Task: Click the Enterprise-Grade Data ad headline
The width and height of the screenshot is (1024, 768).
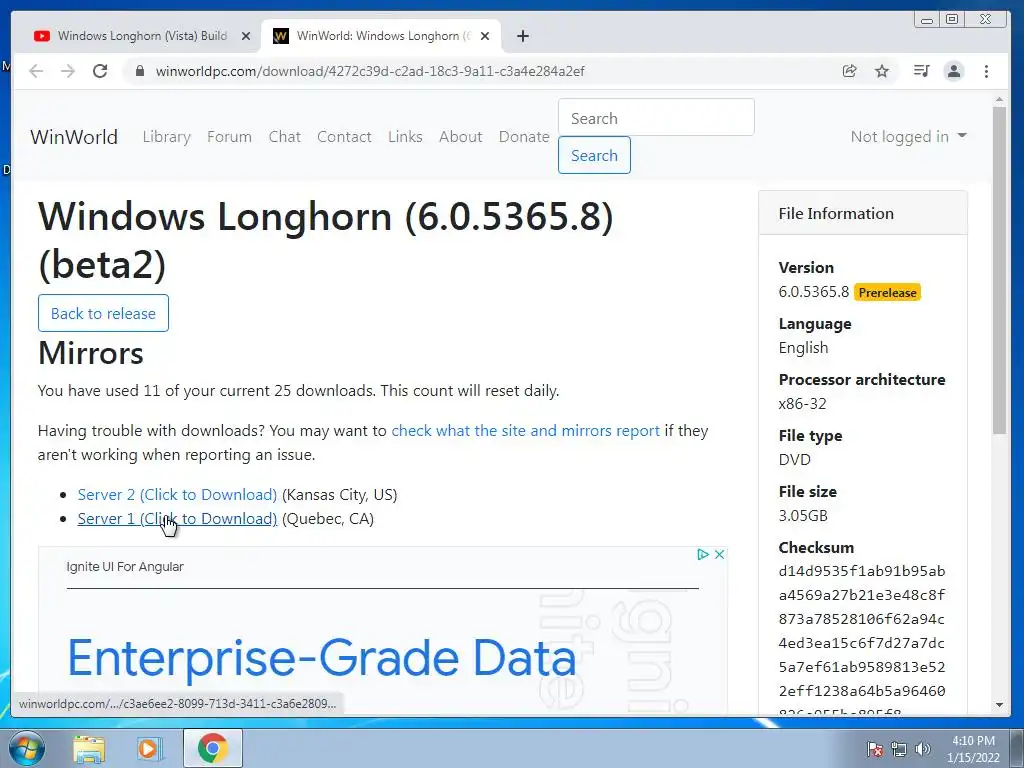Action: click(322, 658)
